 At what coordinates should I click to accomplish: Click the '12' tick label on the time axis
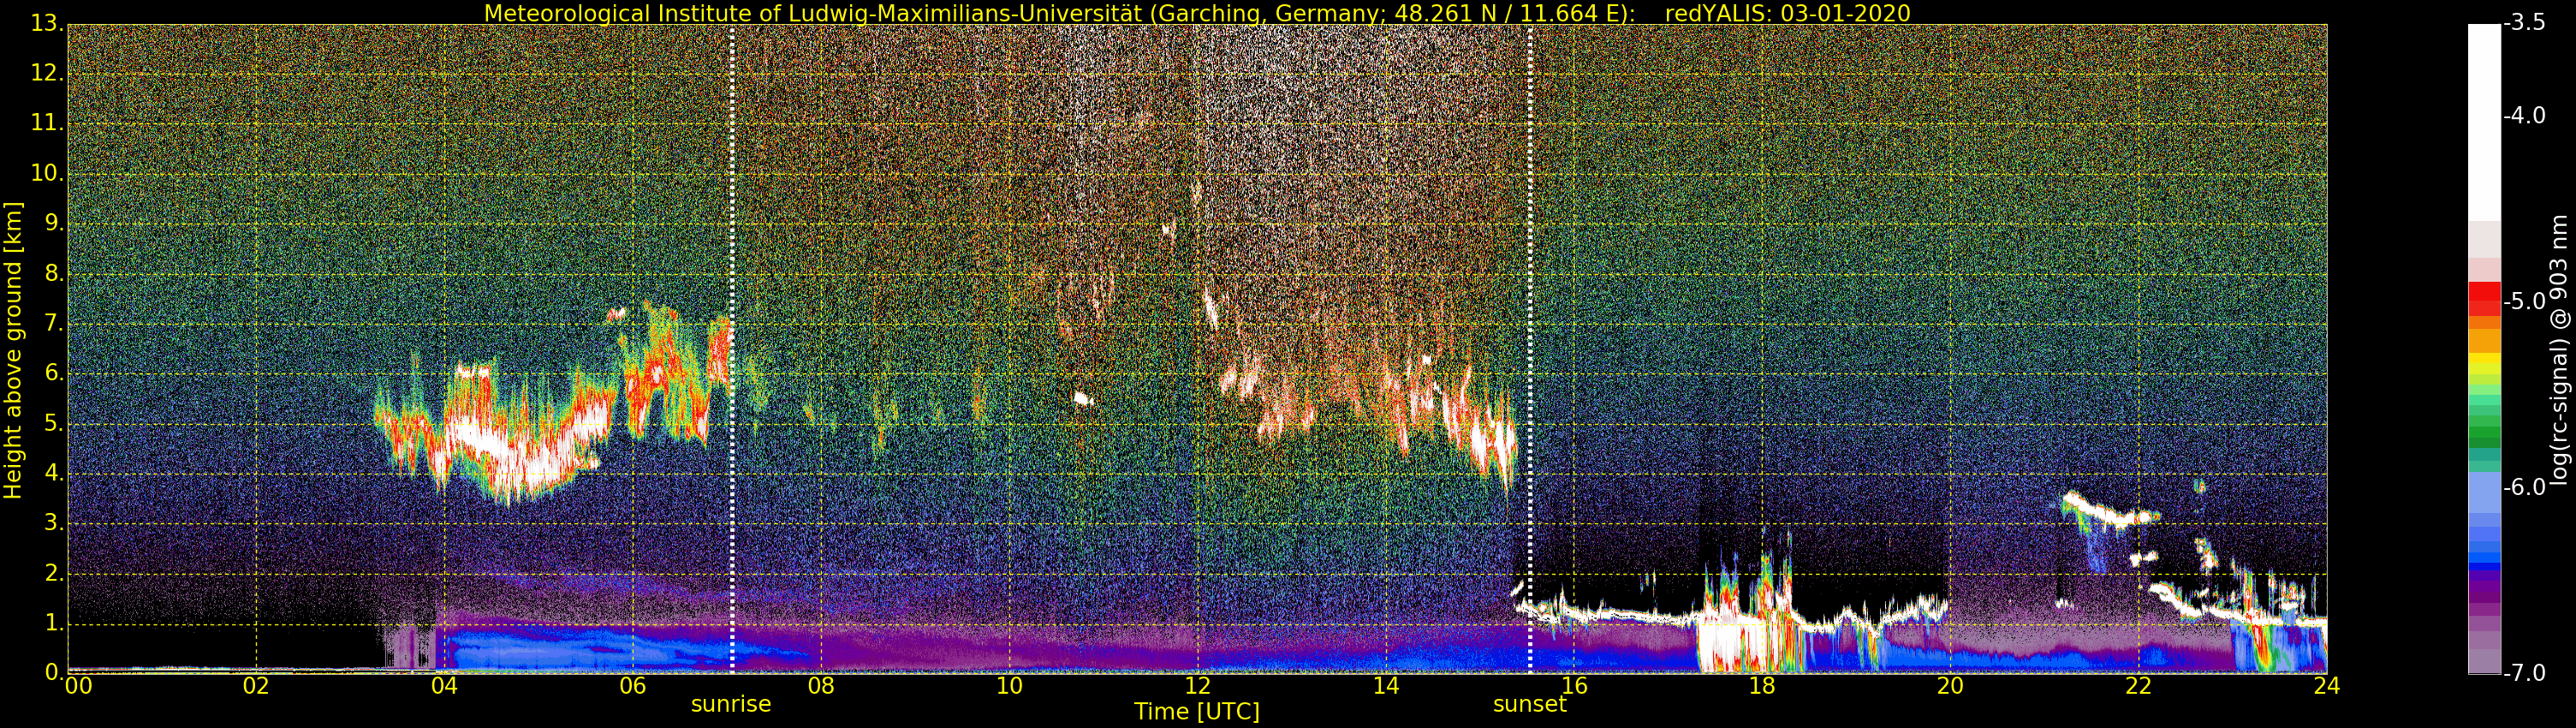click(x=1197, y=686)
